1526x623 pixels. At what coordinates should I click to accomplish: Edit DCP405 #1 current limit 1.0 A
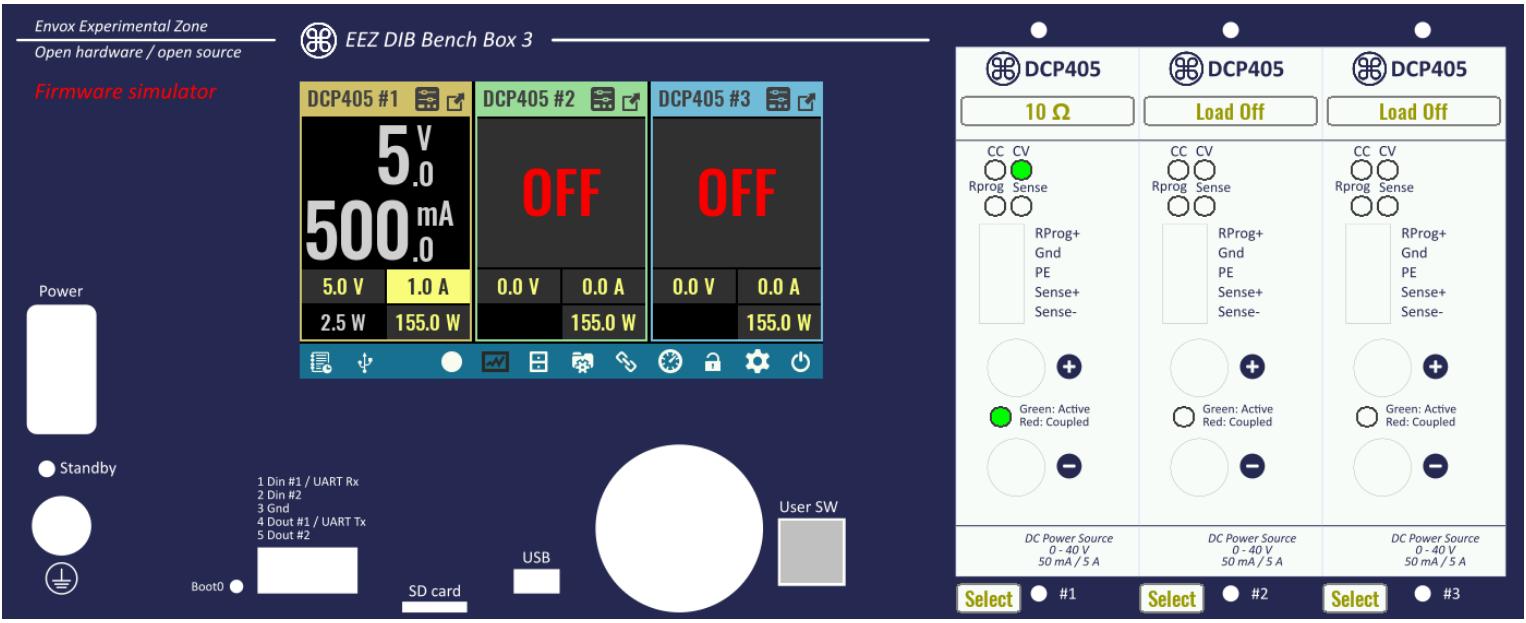tap(428, 287)
